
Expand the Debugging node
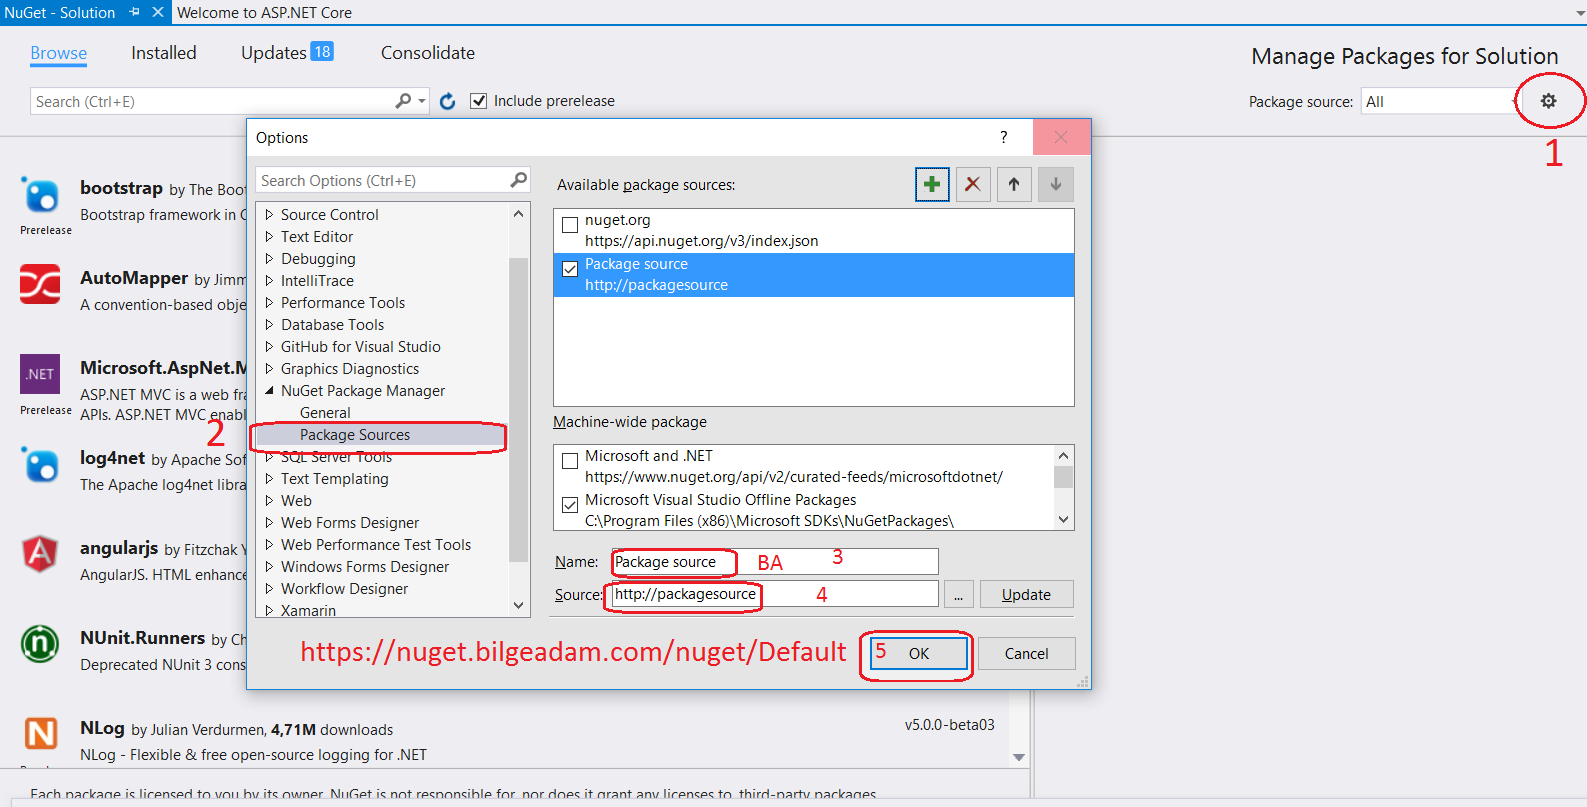tap(269, 258)
